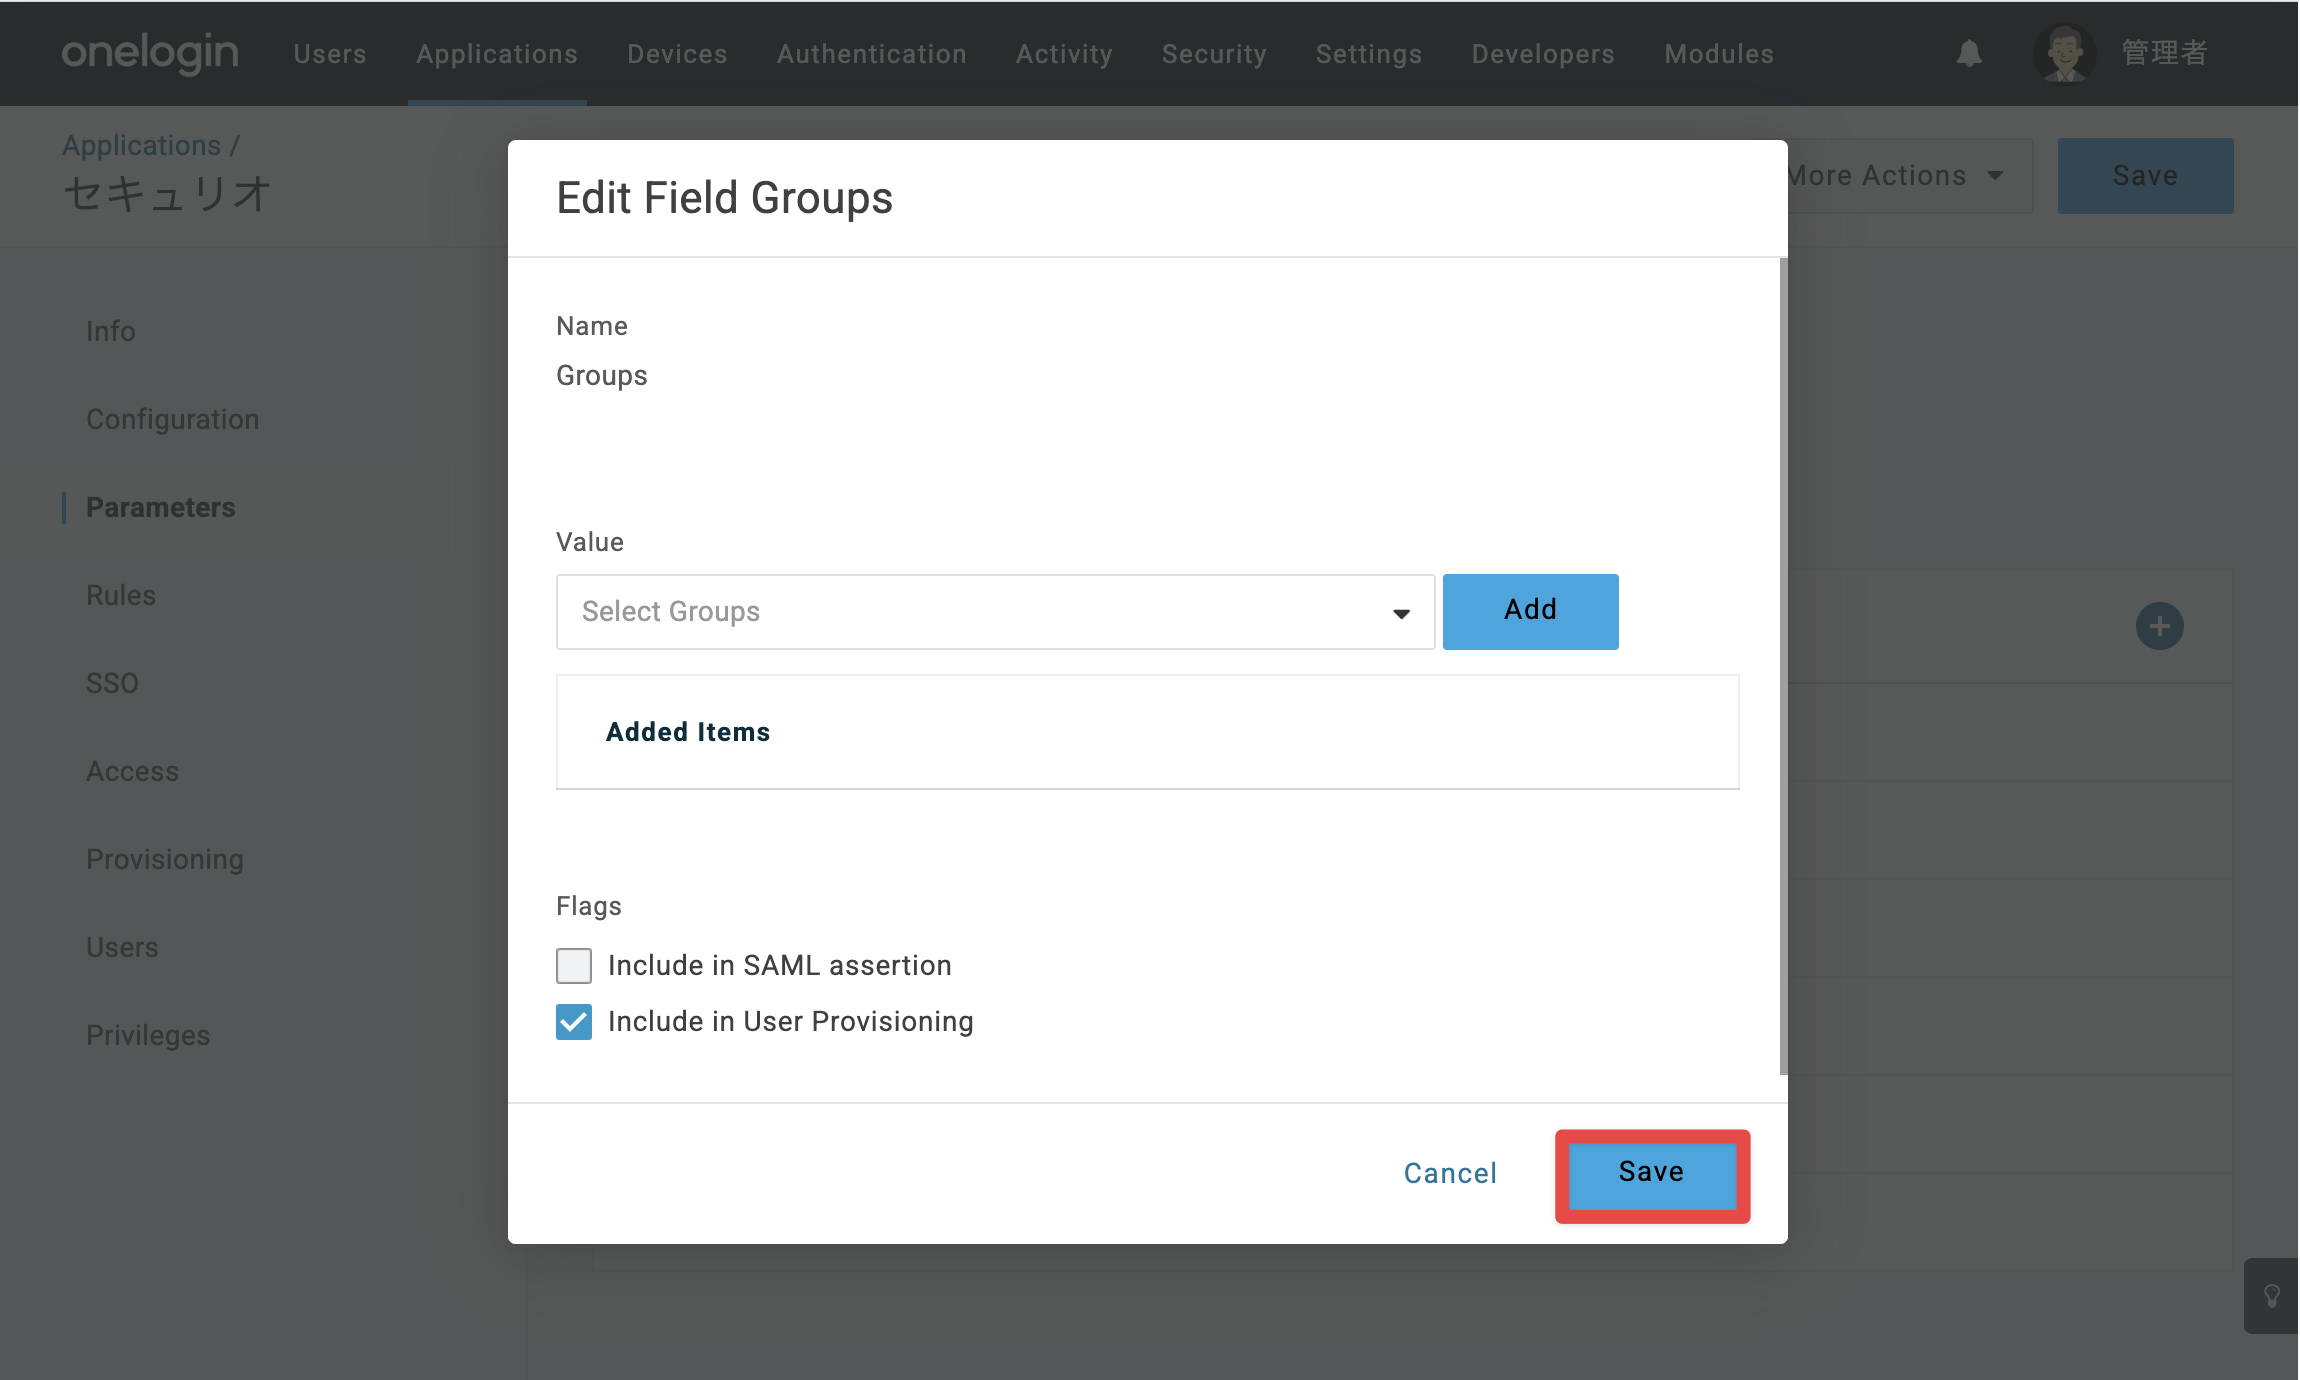Save the Edit Field Groups dialog
This screenshot has width=2300, height=1380.
click(1652, 1175)
